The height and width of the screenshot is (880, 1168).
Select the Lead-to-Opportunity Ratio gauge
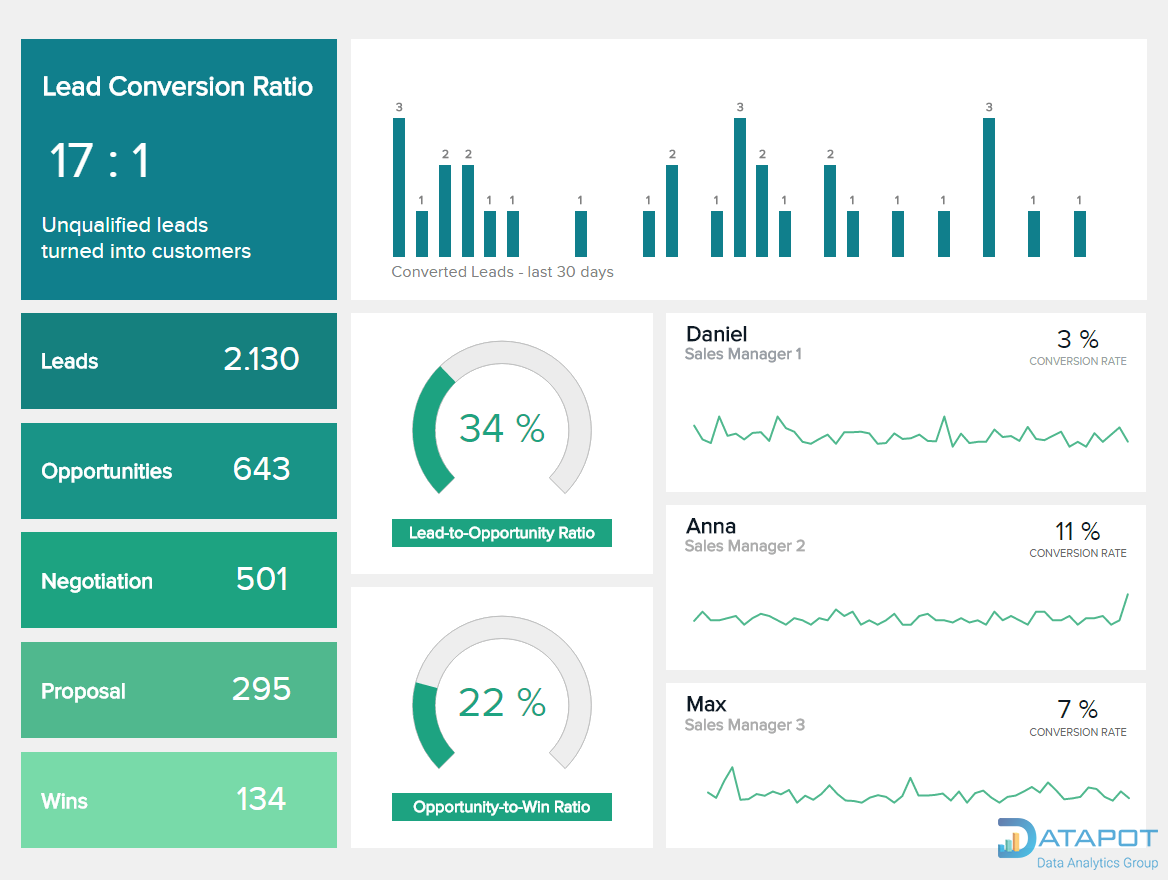[x=501, y=430]
